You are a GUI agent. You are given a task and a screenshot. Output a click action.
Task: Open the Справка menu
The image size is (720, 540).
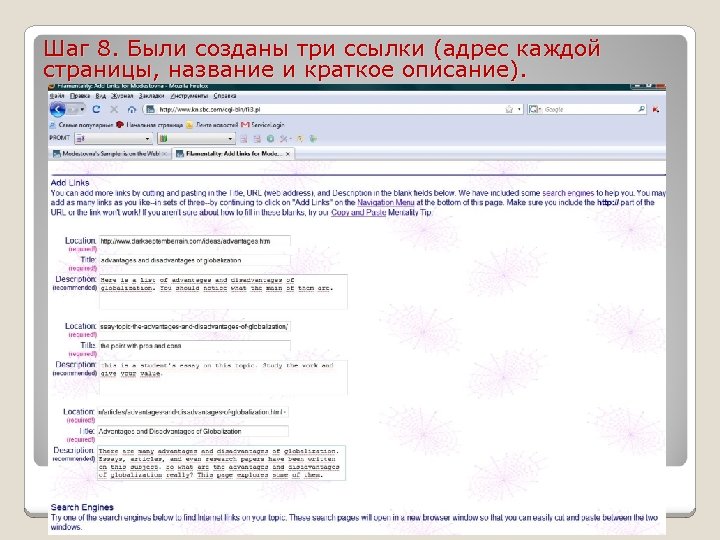225,96
